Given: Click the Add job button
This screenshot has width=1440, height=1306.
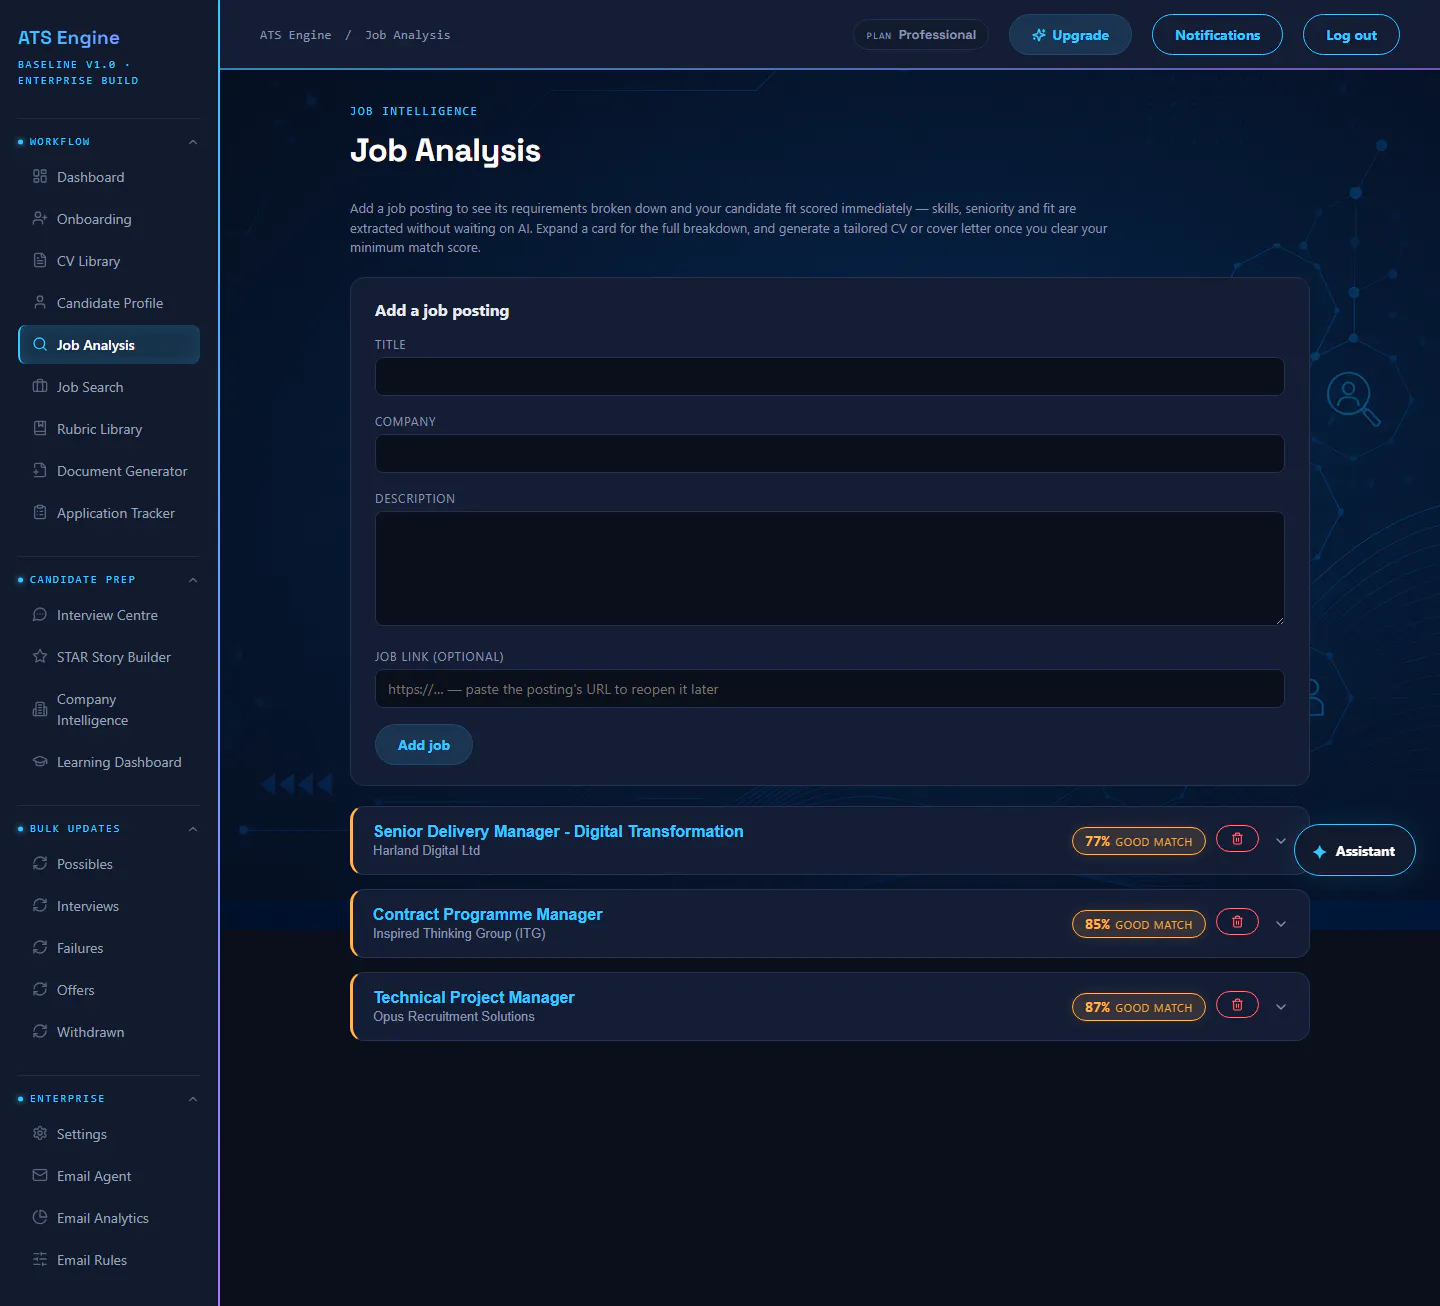Looking at the screenshot, I should click(x=424, y=745).
